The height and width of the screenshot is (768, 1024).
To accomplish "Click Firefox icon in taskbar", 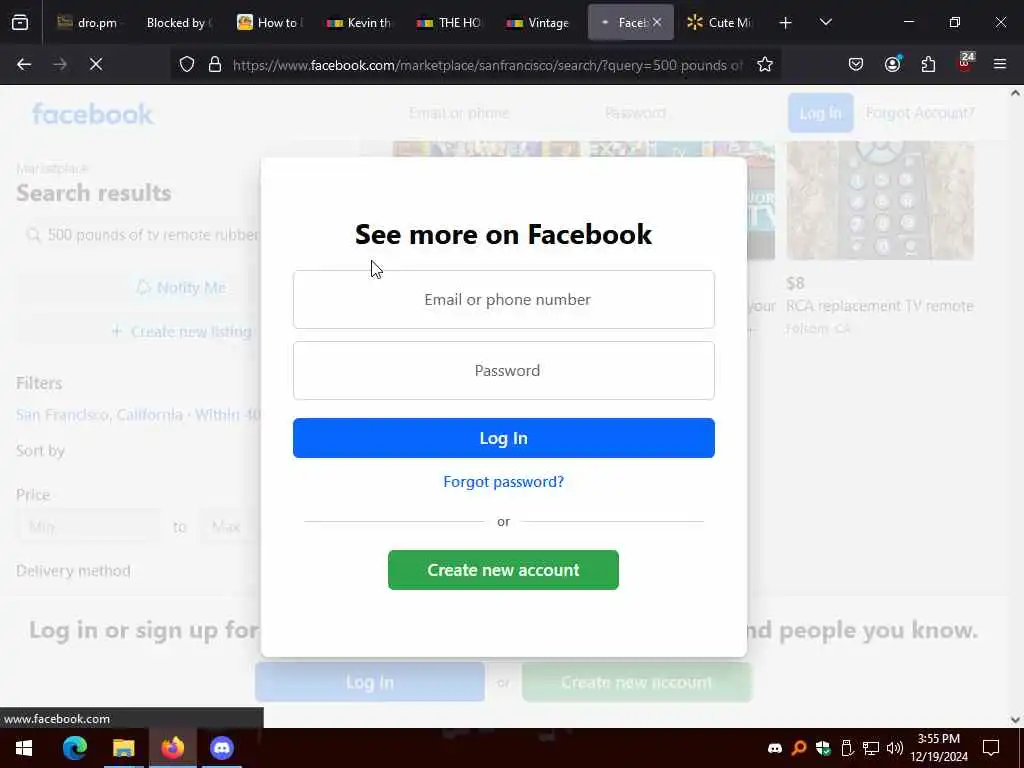I will (x=172, y=748).
